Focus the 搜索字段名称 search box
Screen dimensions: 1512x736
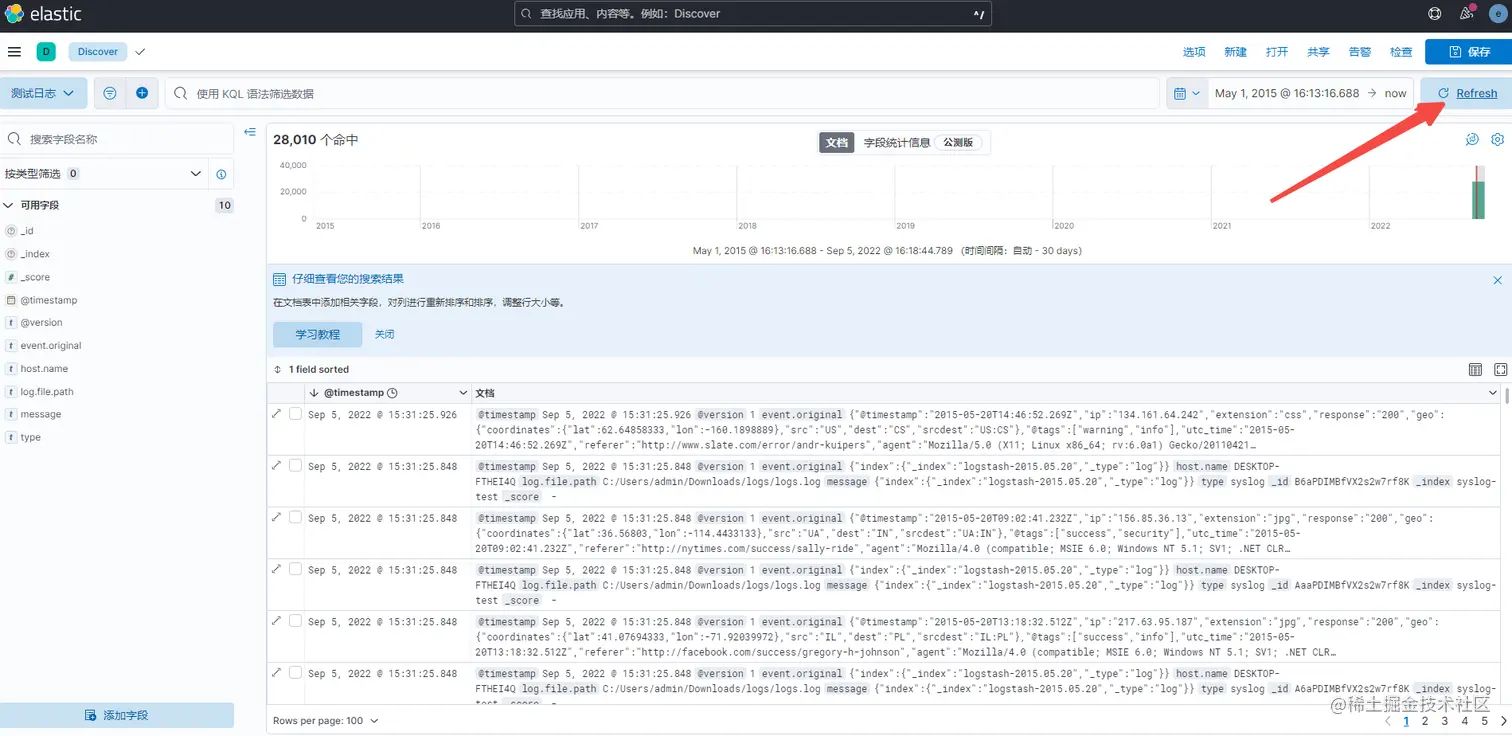point(117,139)
